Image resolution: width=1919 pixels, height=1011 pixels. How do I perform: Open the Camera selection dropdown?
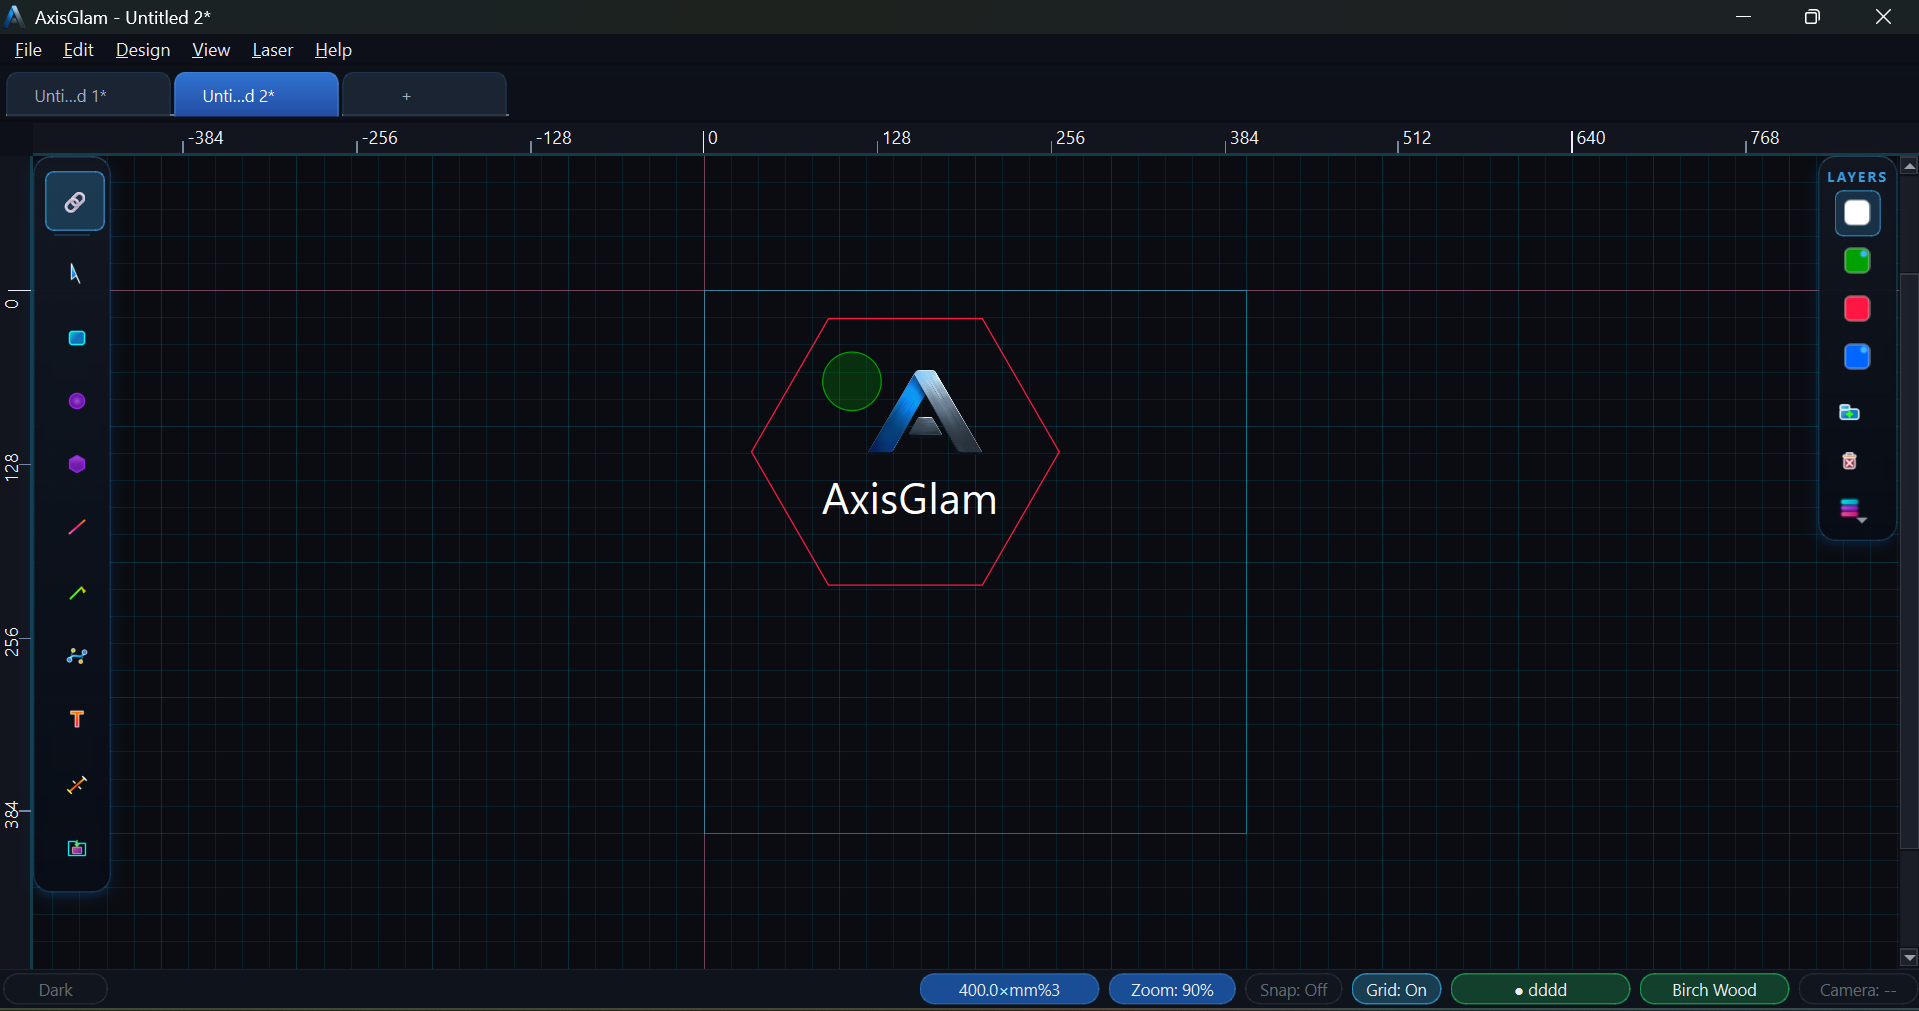pyautogui.click(x=1856, y=989)
